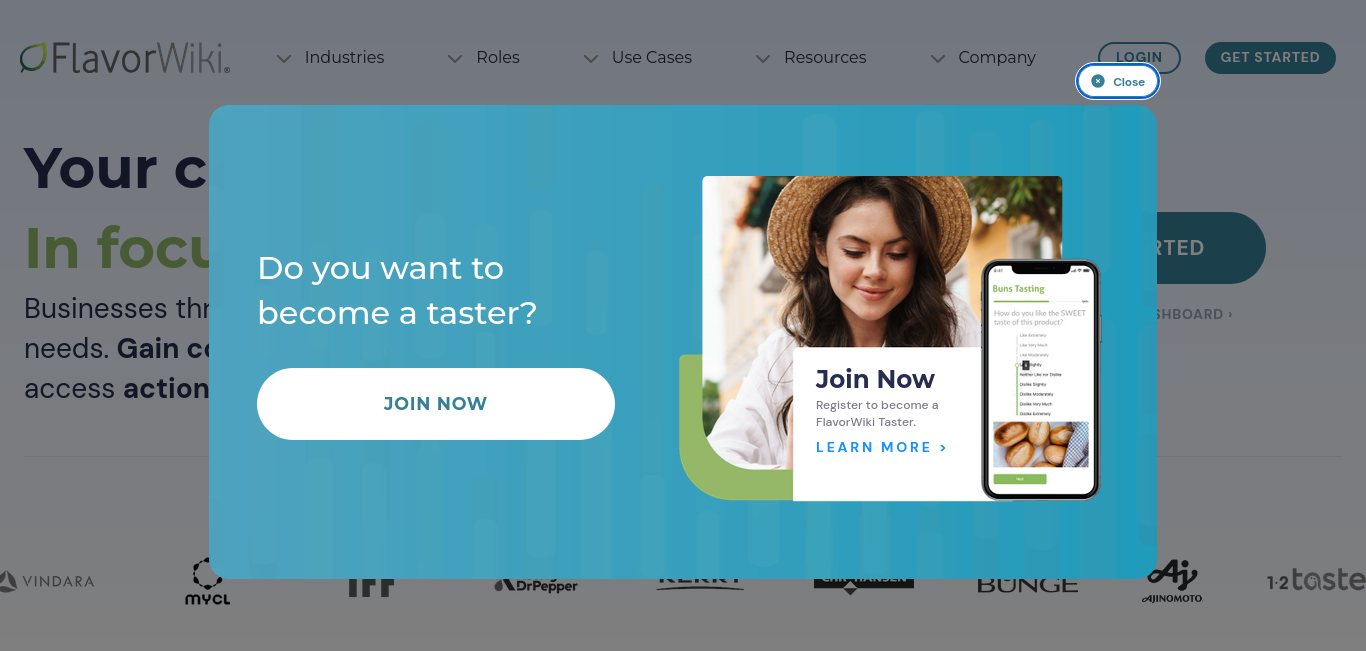Expand the Company menu chevron
1366x651 pixels.
point(938,59)
